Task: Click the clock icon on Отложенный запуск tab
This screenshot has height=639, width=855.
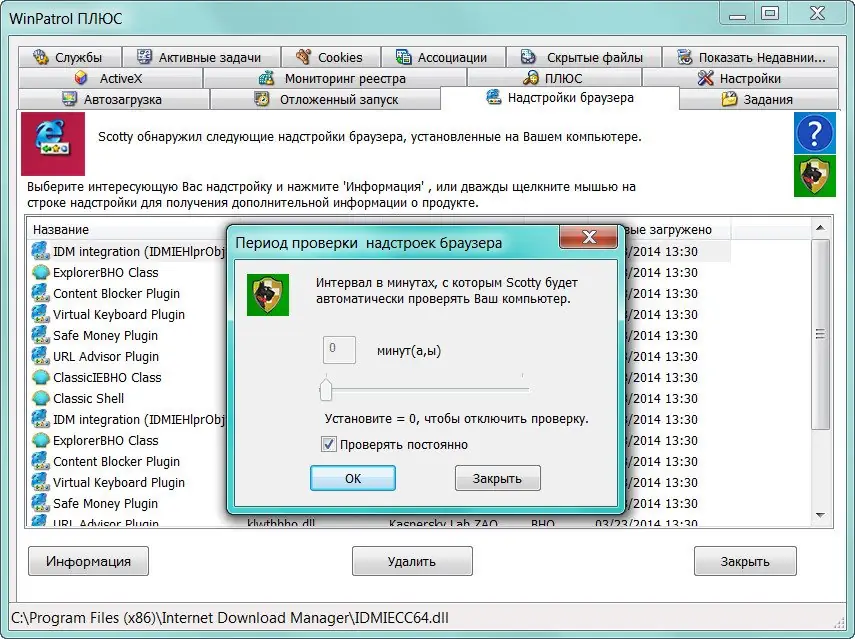Action: coord(262,99)
